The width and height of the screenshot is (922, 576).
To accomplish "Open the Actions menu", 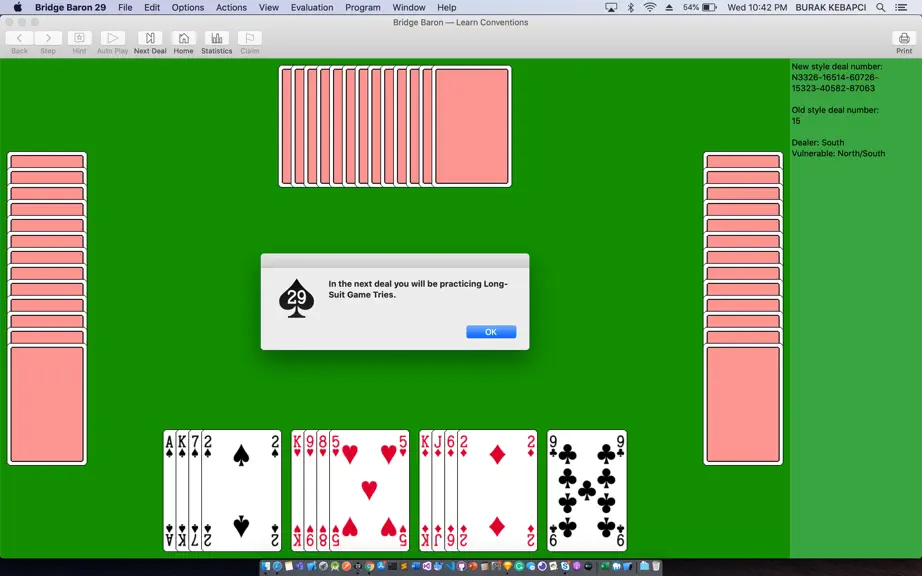I will pyautogui.click(x=231, y=8).
